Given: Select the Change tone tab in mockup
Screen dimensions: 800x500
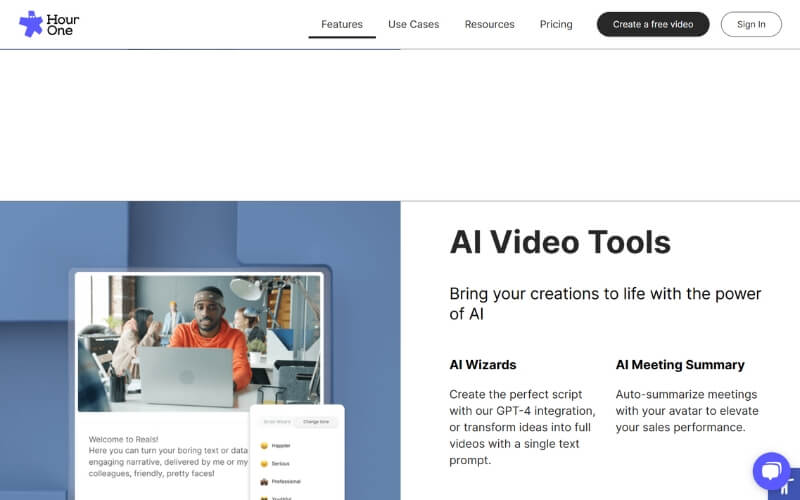Looking at the screenshot, I should click(x=316, y=422).
